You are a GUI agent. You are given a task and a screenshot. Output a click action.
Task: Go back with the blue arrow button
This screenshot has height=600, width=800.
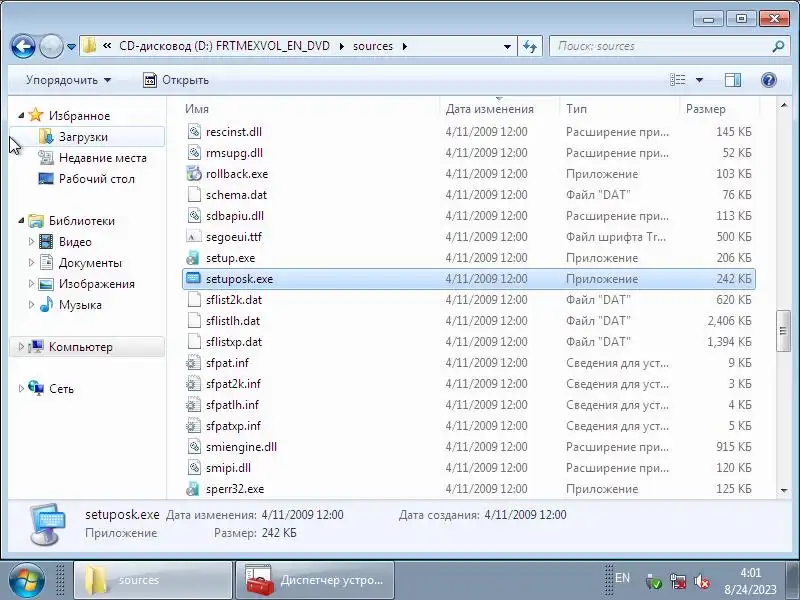click(23, 47)
